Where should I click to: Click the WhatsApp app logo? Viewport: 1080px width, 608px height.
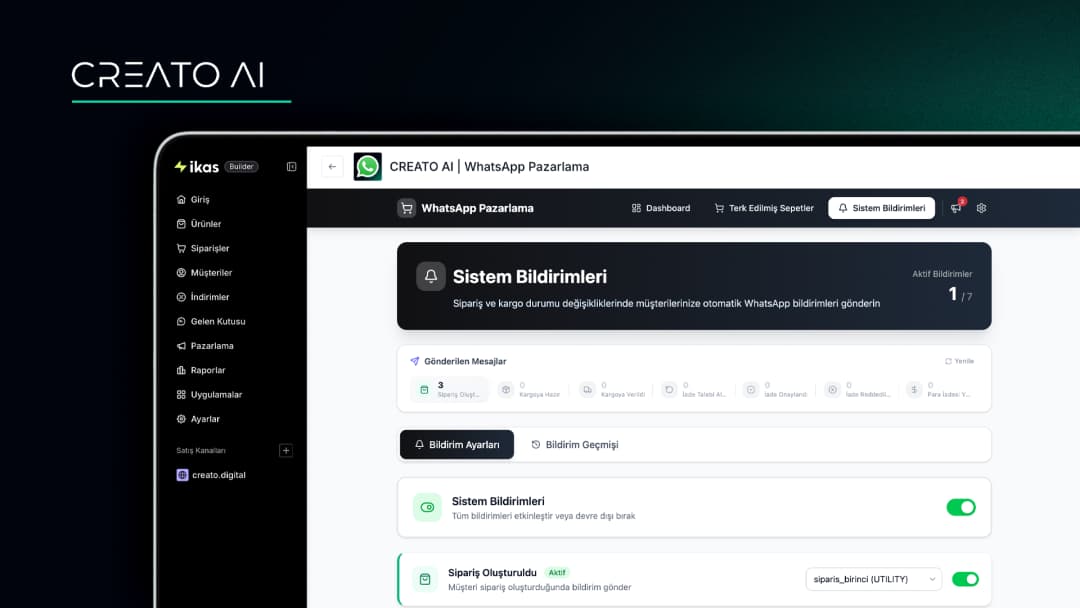(368, 167)
